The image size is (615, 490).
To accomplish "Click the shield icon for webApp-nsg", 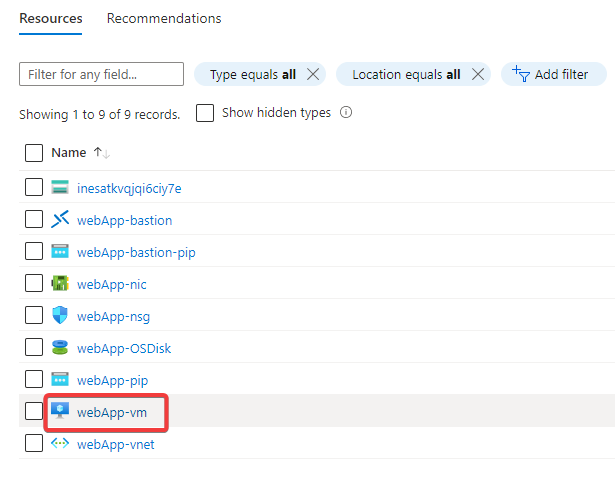I will coord(61,316).
